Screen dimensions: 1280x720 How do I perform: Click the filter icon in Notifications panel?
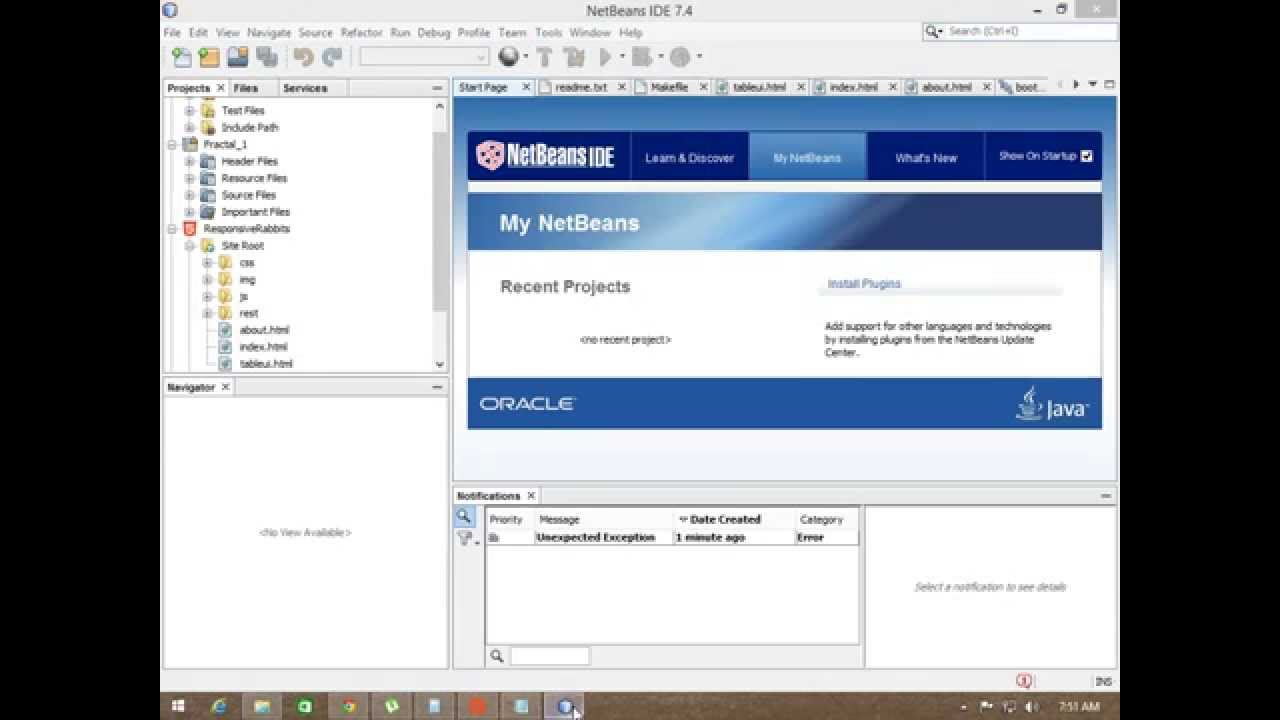coord(465,538)
